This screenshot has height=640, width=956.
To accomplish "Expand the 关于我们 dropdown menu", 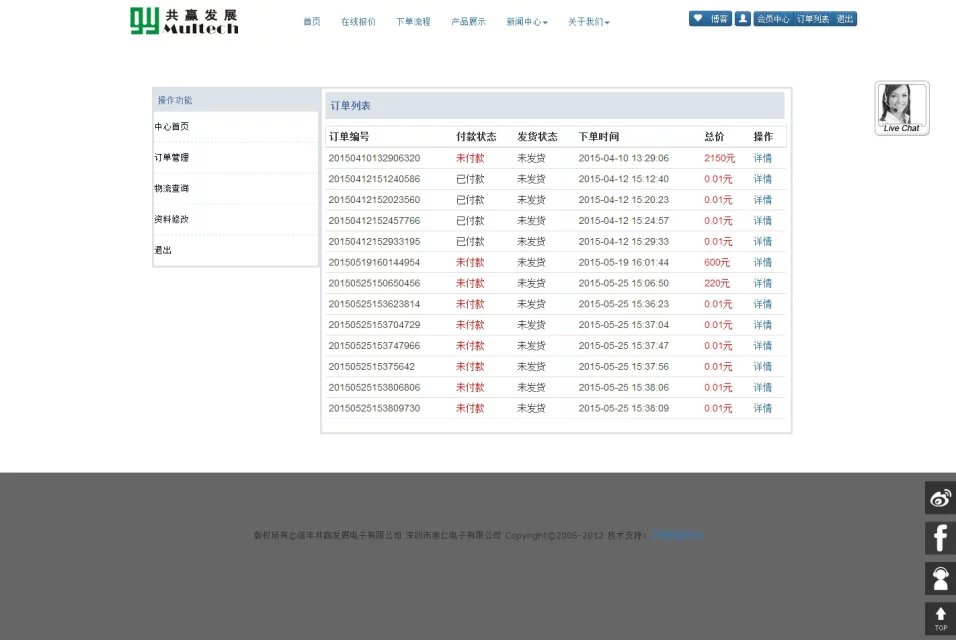I will 588,22.
